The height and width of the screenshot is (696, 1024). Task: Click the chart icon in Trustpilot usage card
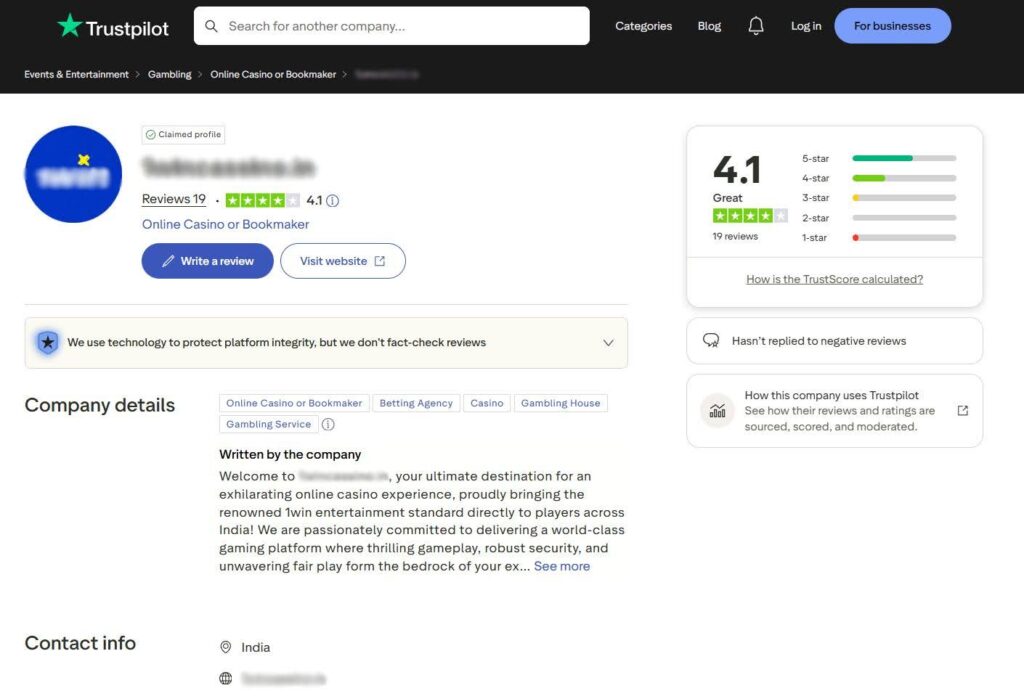click(717, 411)
